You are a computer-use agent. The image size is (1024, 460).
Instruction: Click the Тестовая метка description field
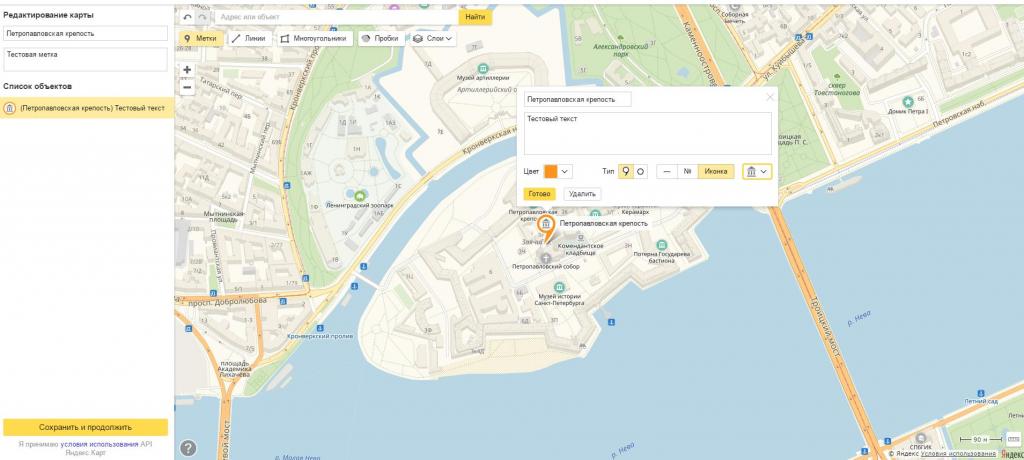click(85, 59)
